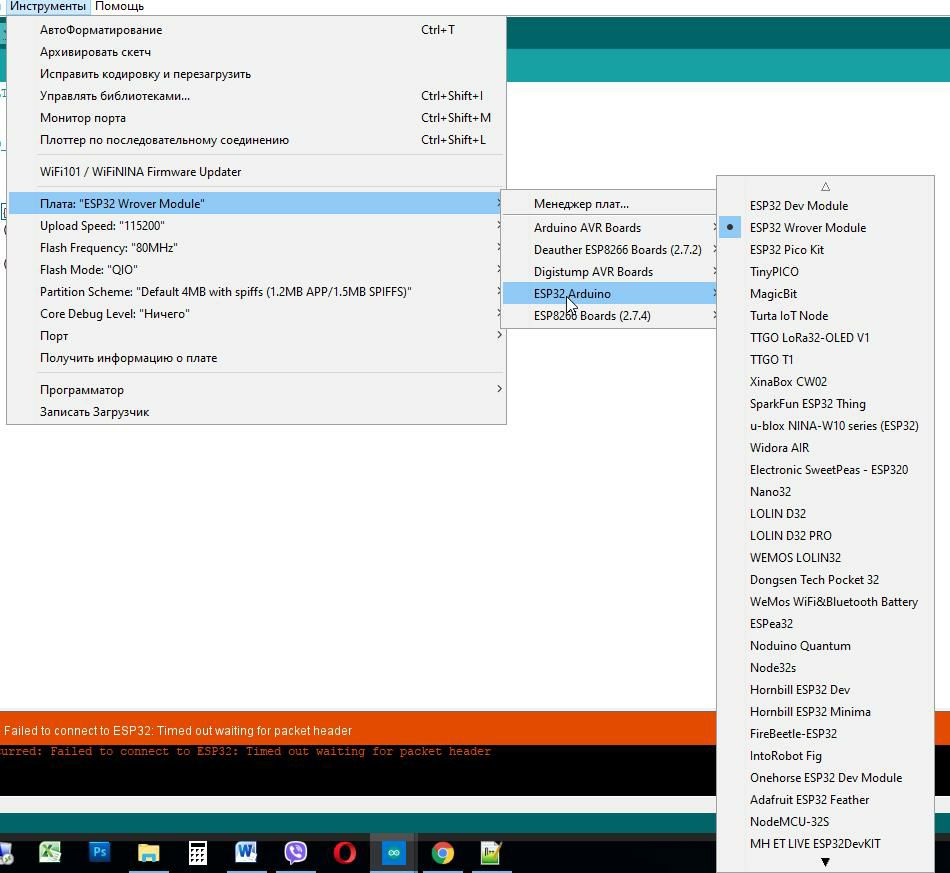
Task: Select Turta IoT Node board
Action: [825, 316]
